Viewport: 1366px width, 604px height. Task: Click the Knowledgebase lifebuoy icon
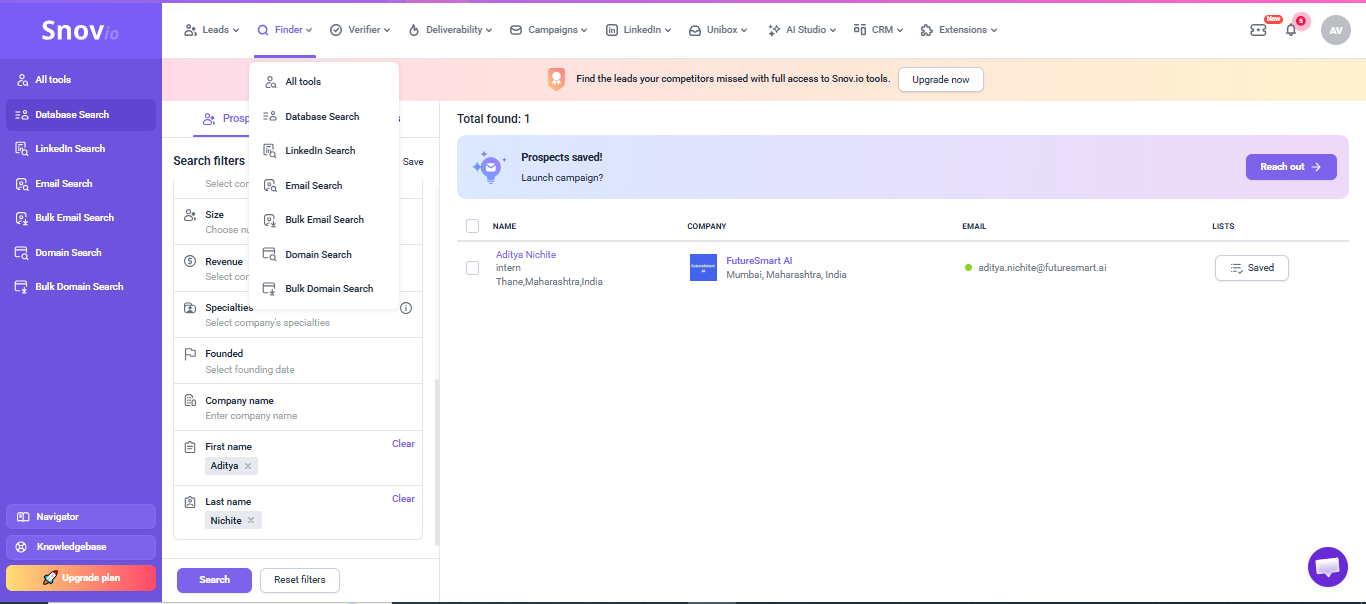click(22, 547)
